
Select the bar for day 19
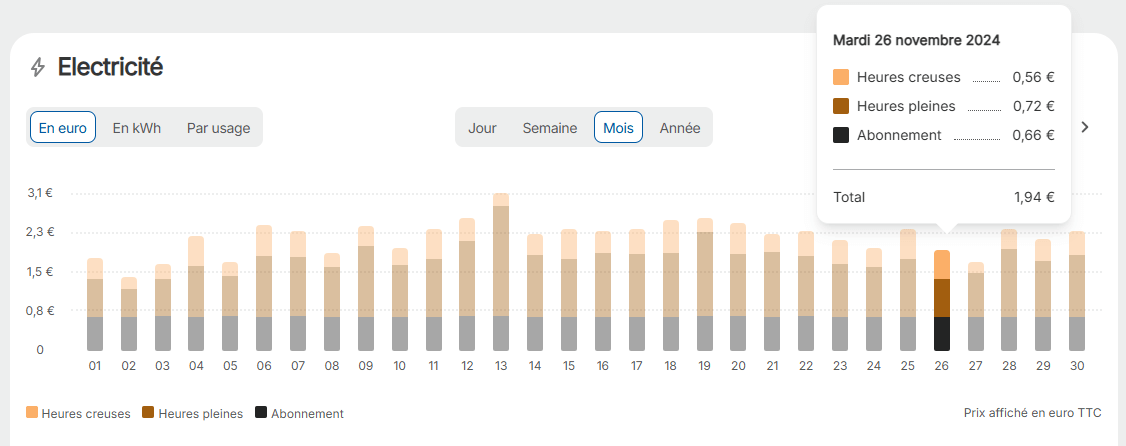tap(704, 284)
